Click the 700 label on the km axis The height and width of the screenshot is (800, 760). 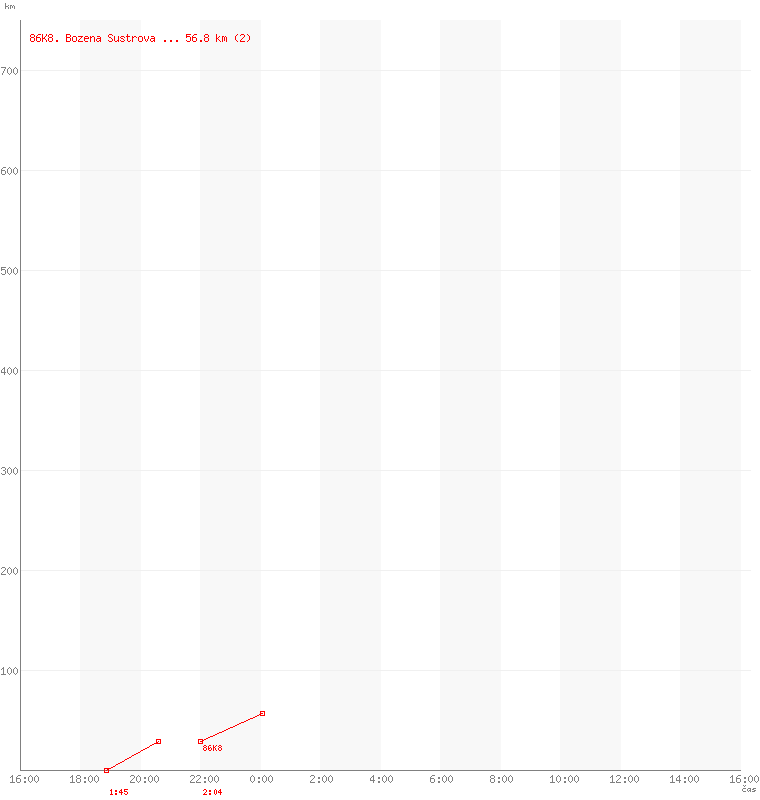point(11,70)
